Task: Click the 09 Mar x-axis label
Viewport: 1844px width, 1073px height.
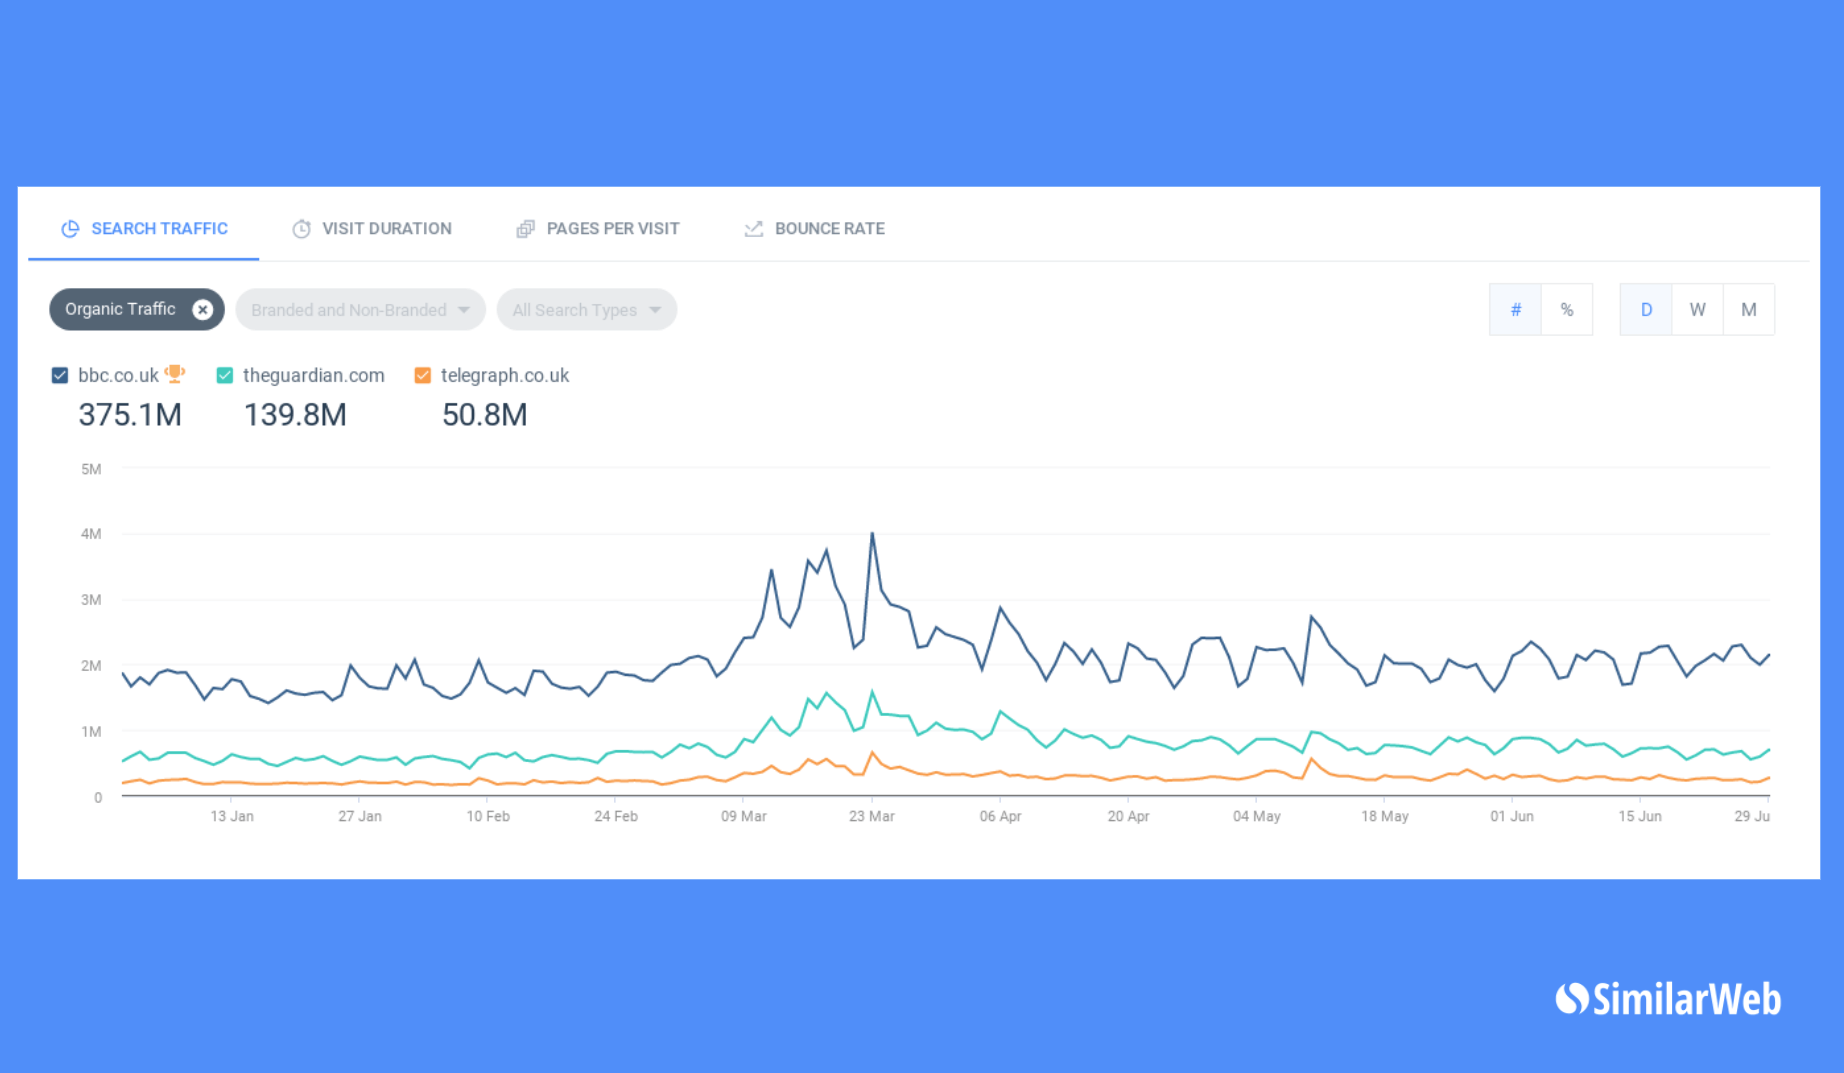Action: tap(744, 816)
